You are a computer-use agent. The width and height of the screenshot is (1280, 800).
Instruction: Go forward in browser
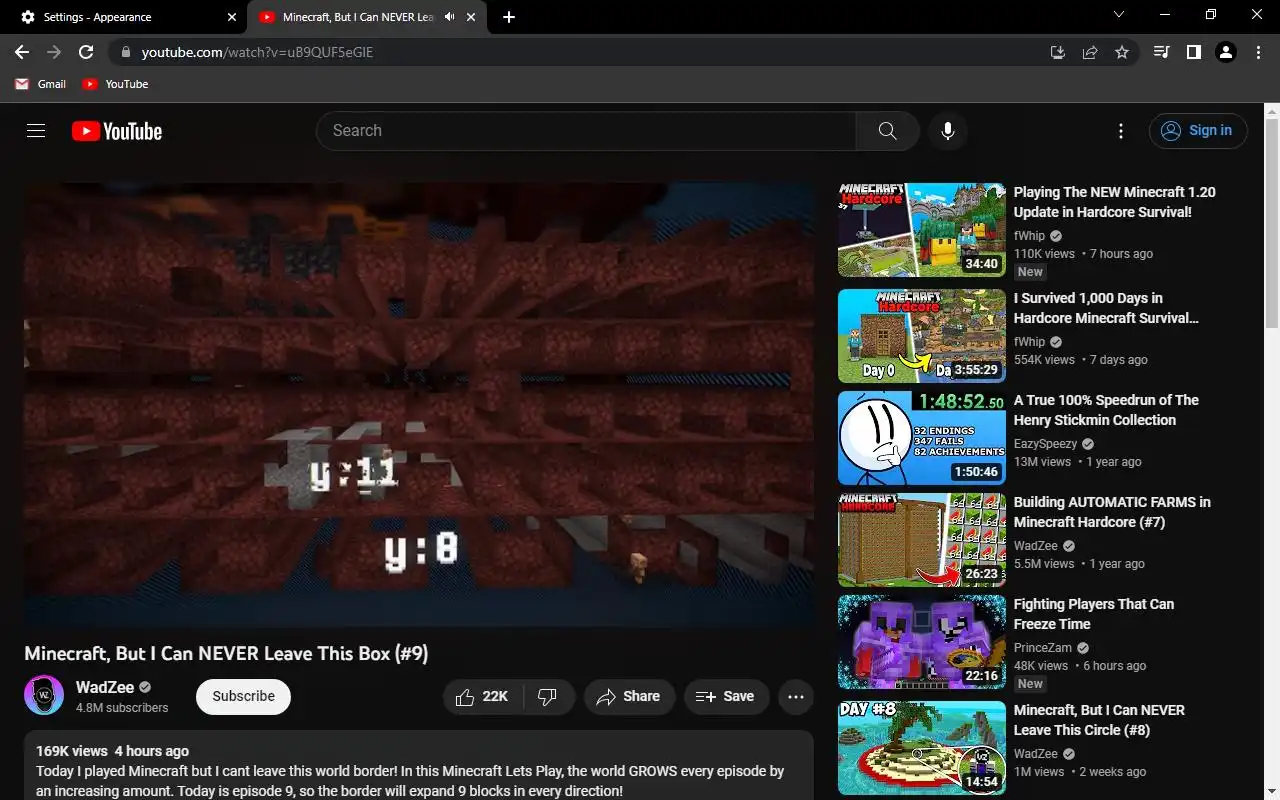pos(54,52)
